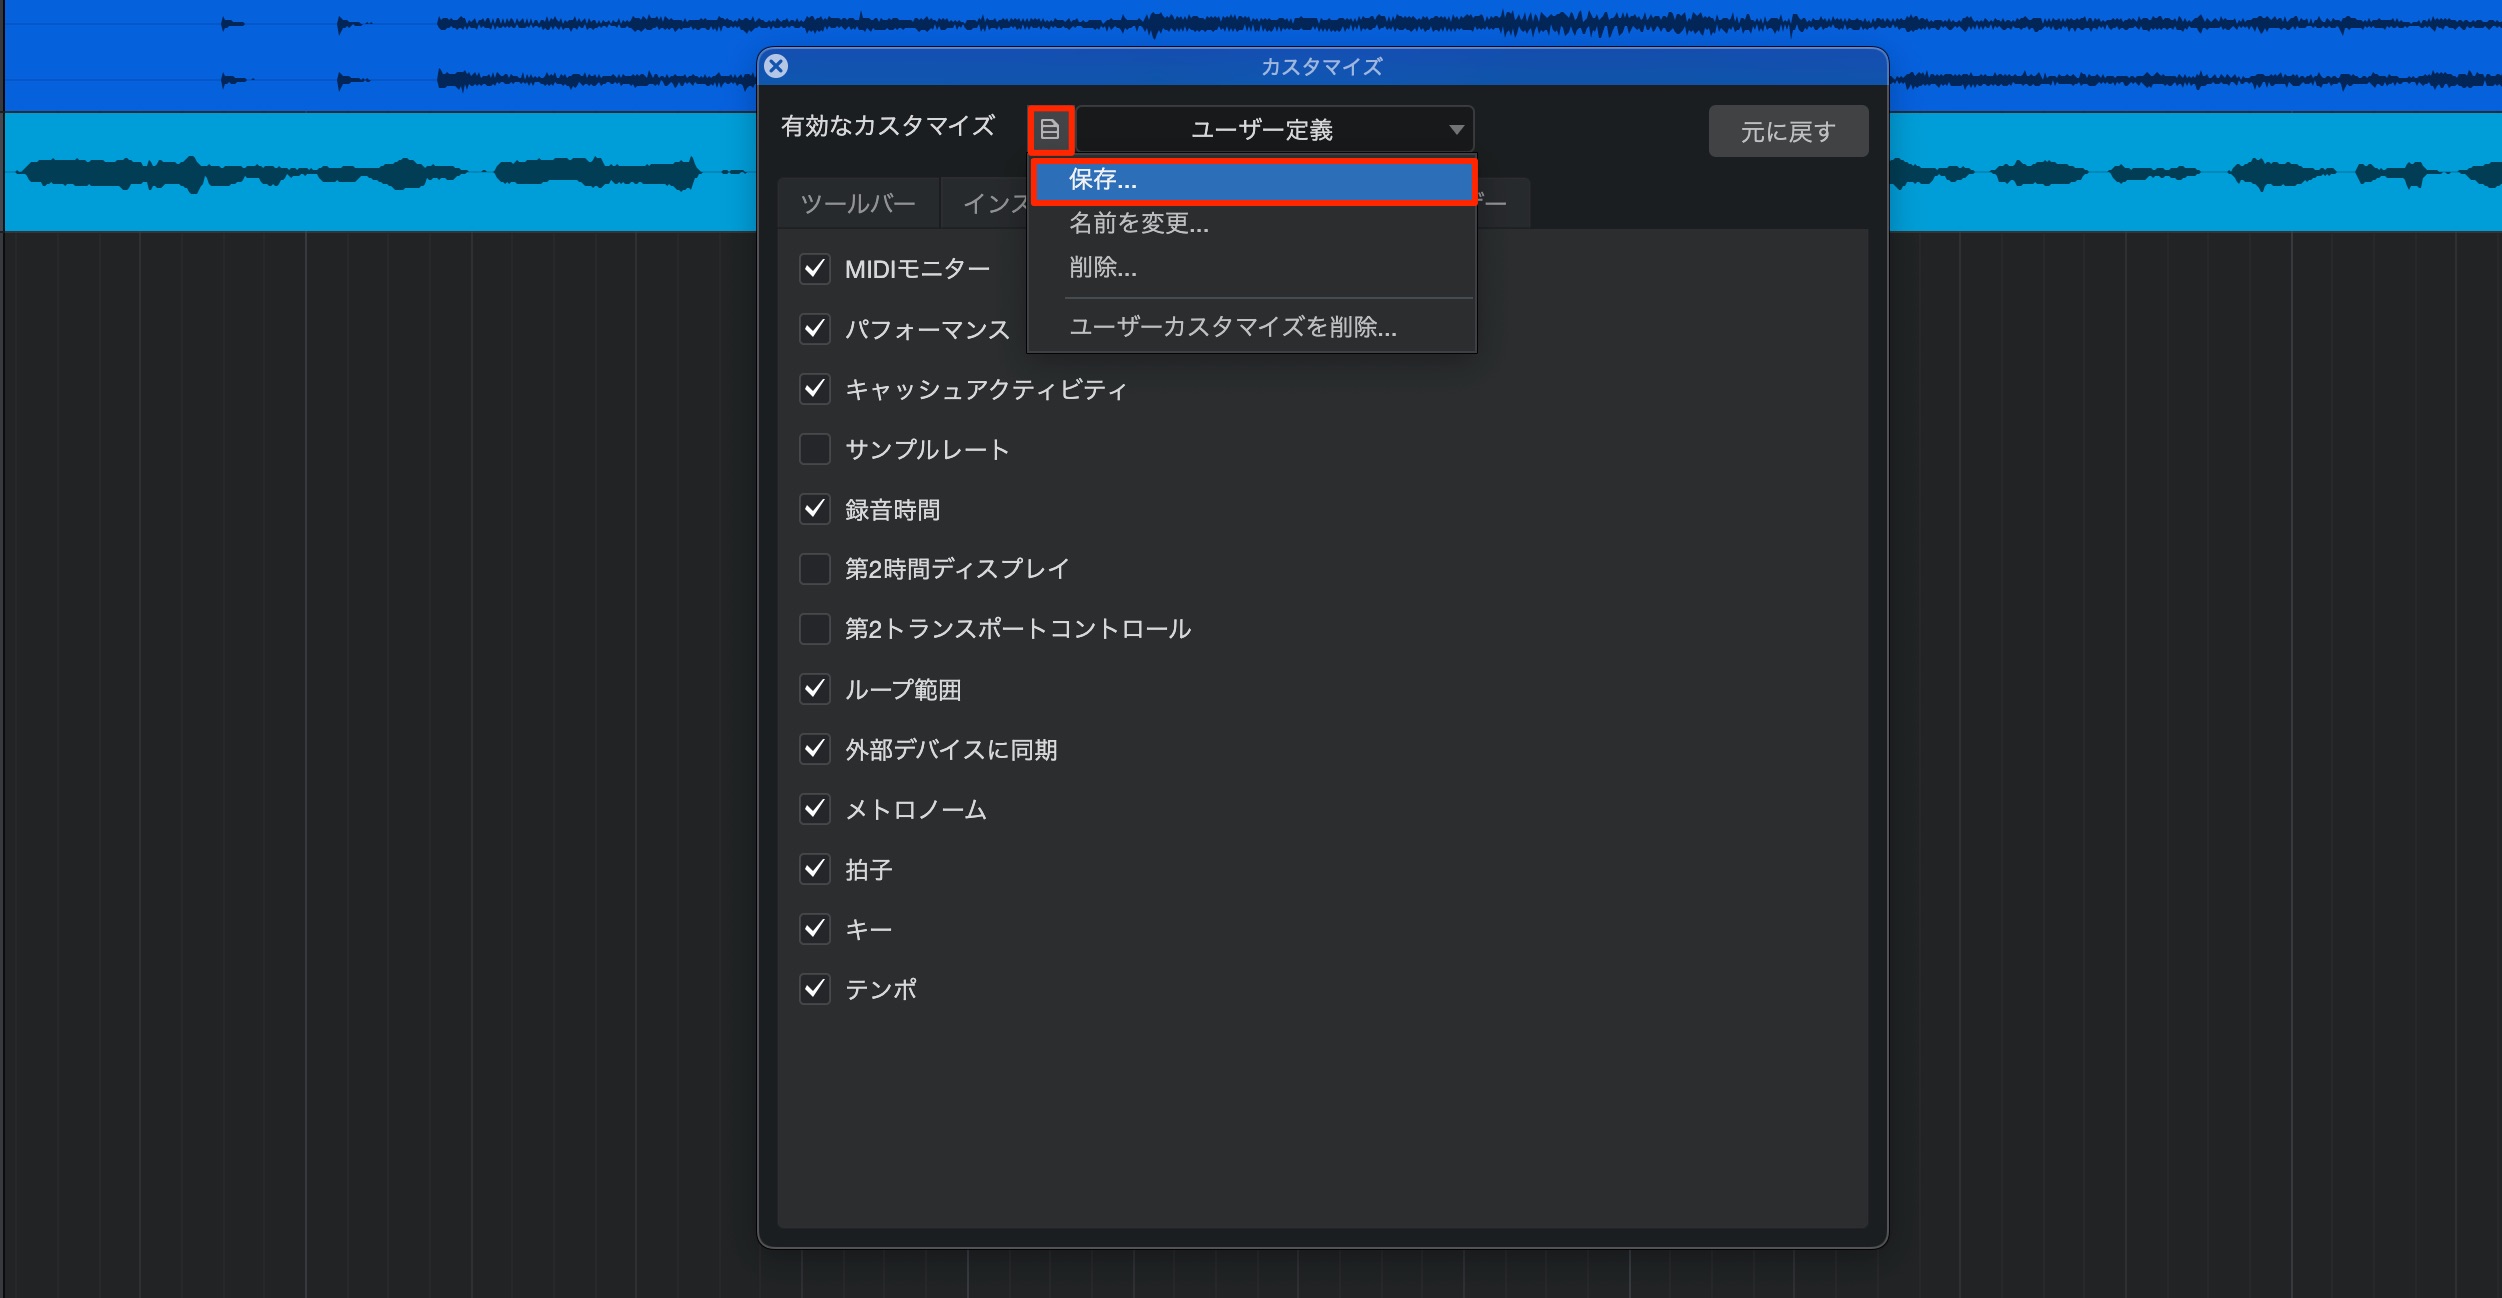Switch to the ツールバー tab
The image size is (2502, 1298).
[858, 204]
